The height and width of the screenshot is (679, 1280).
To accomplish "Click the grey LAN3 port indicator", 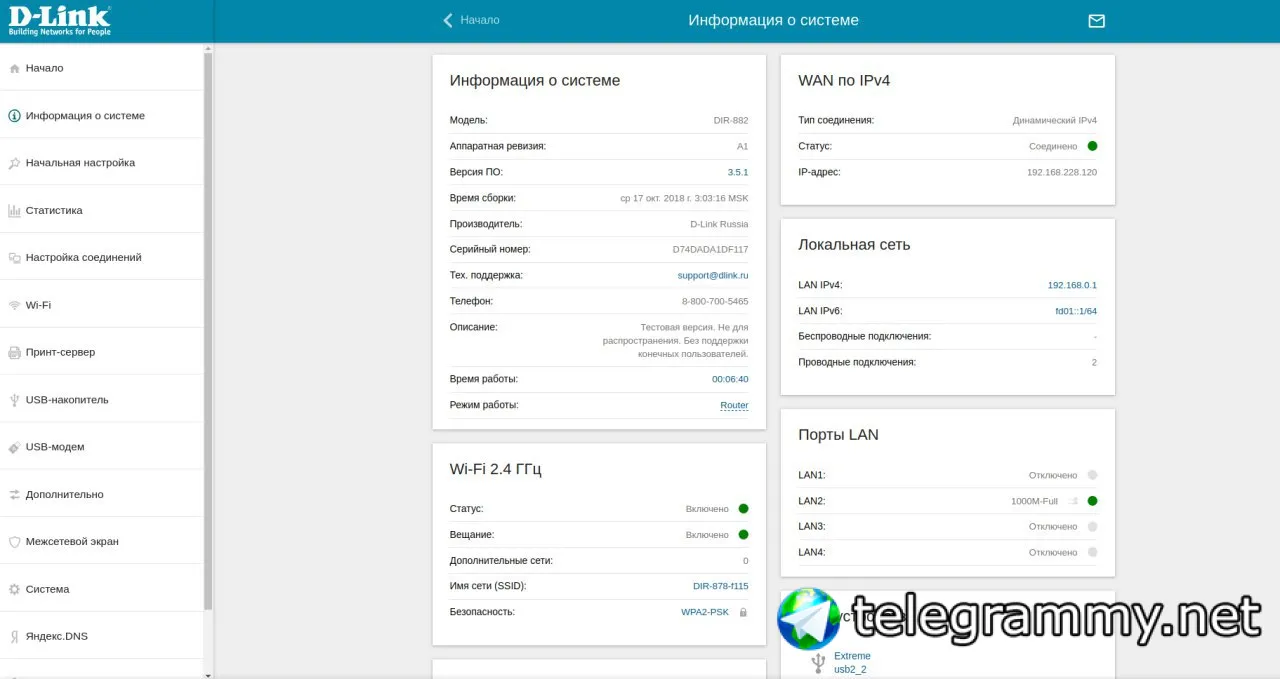I will tap(1092, 526).
